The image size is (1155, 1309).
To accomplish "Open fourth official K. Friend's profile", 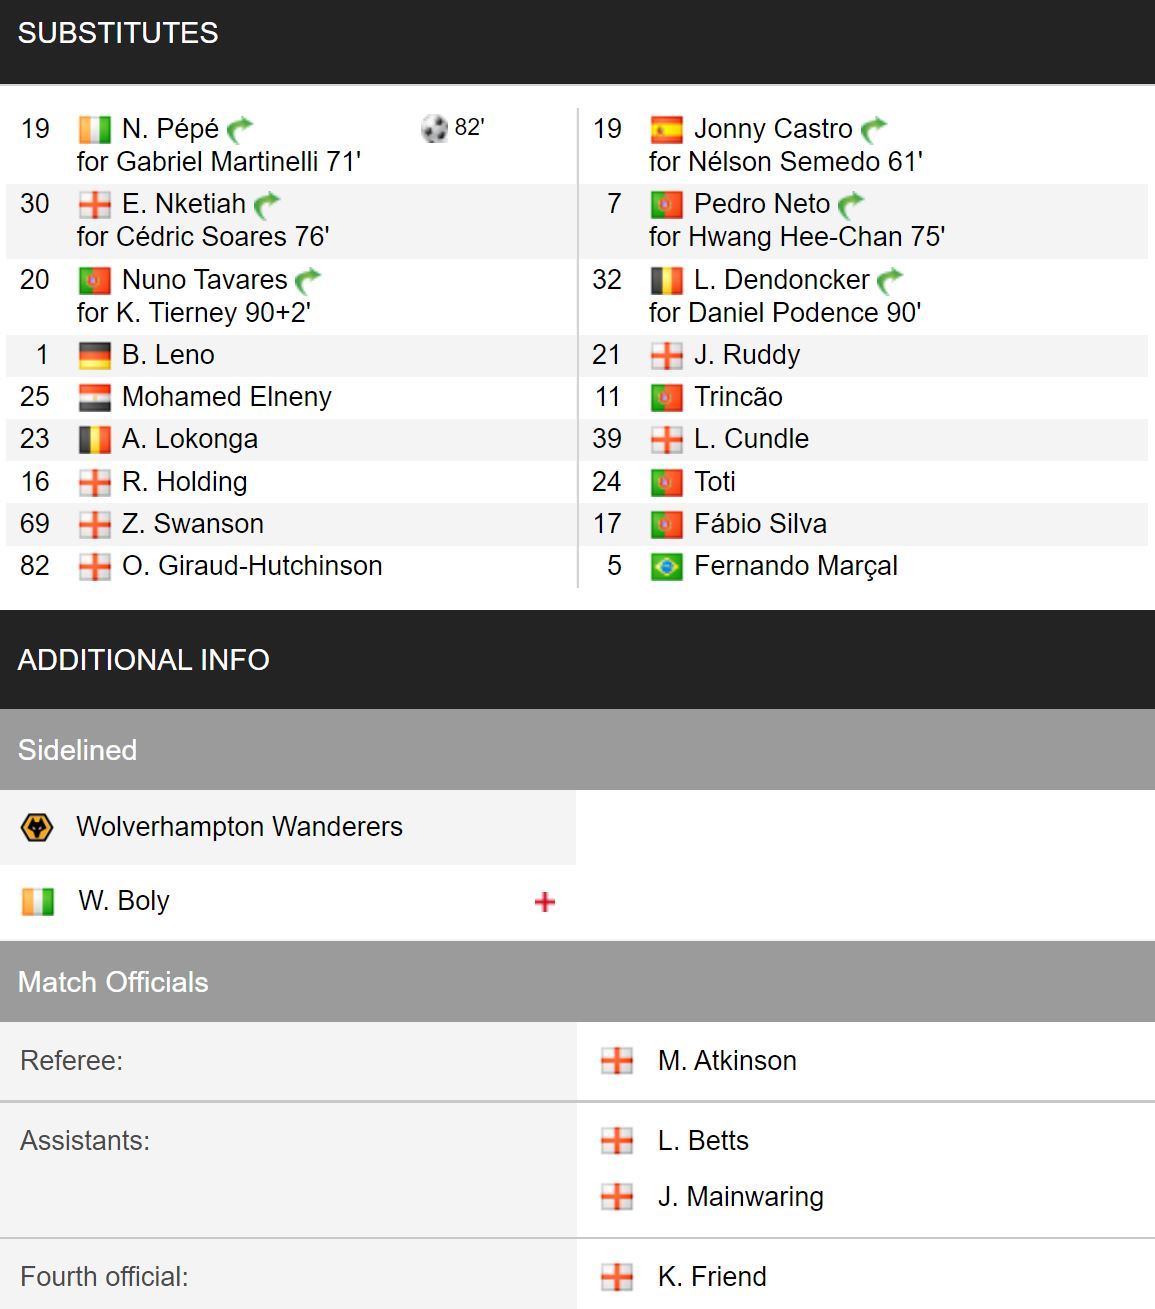I will click(x=712, y=1277).
